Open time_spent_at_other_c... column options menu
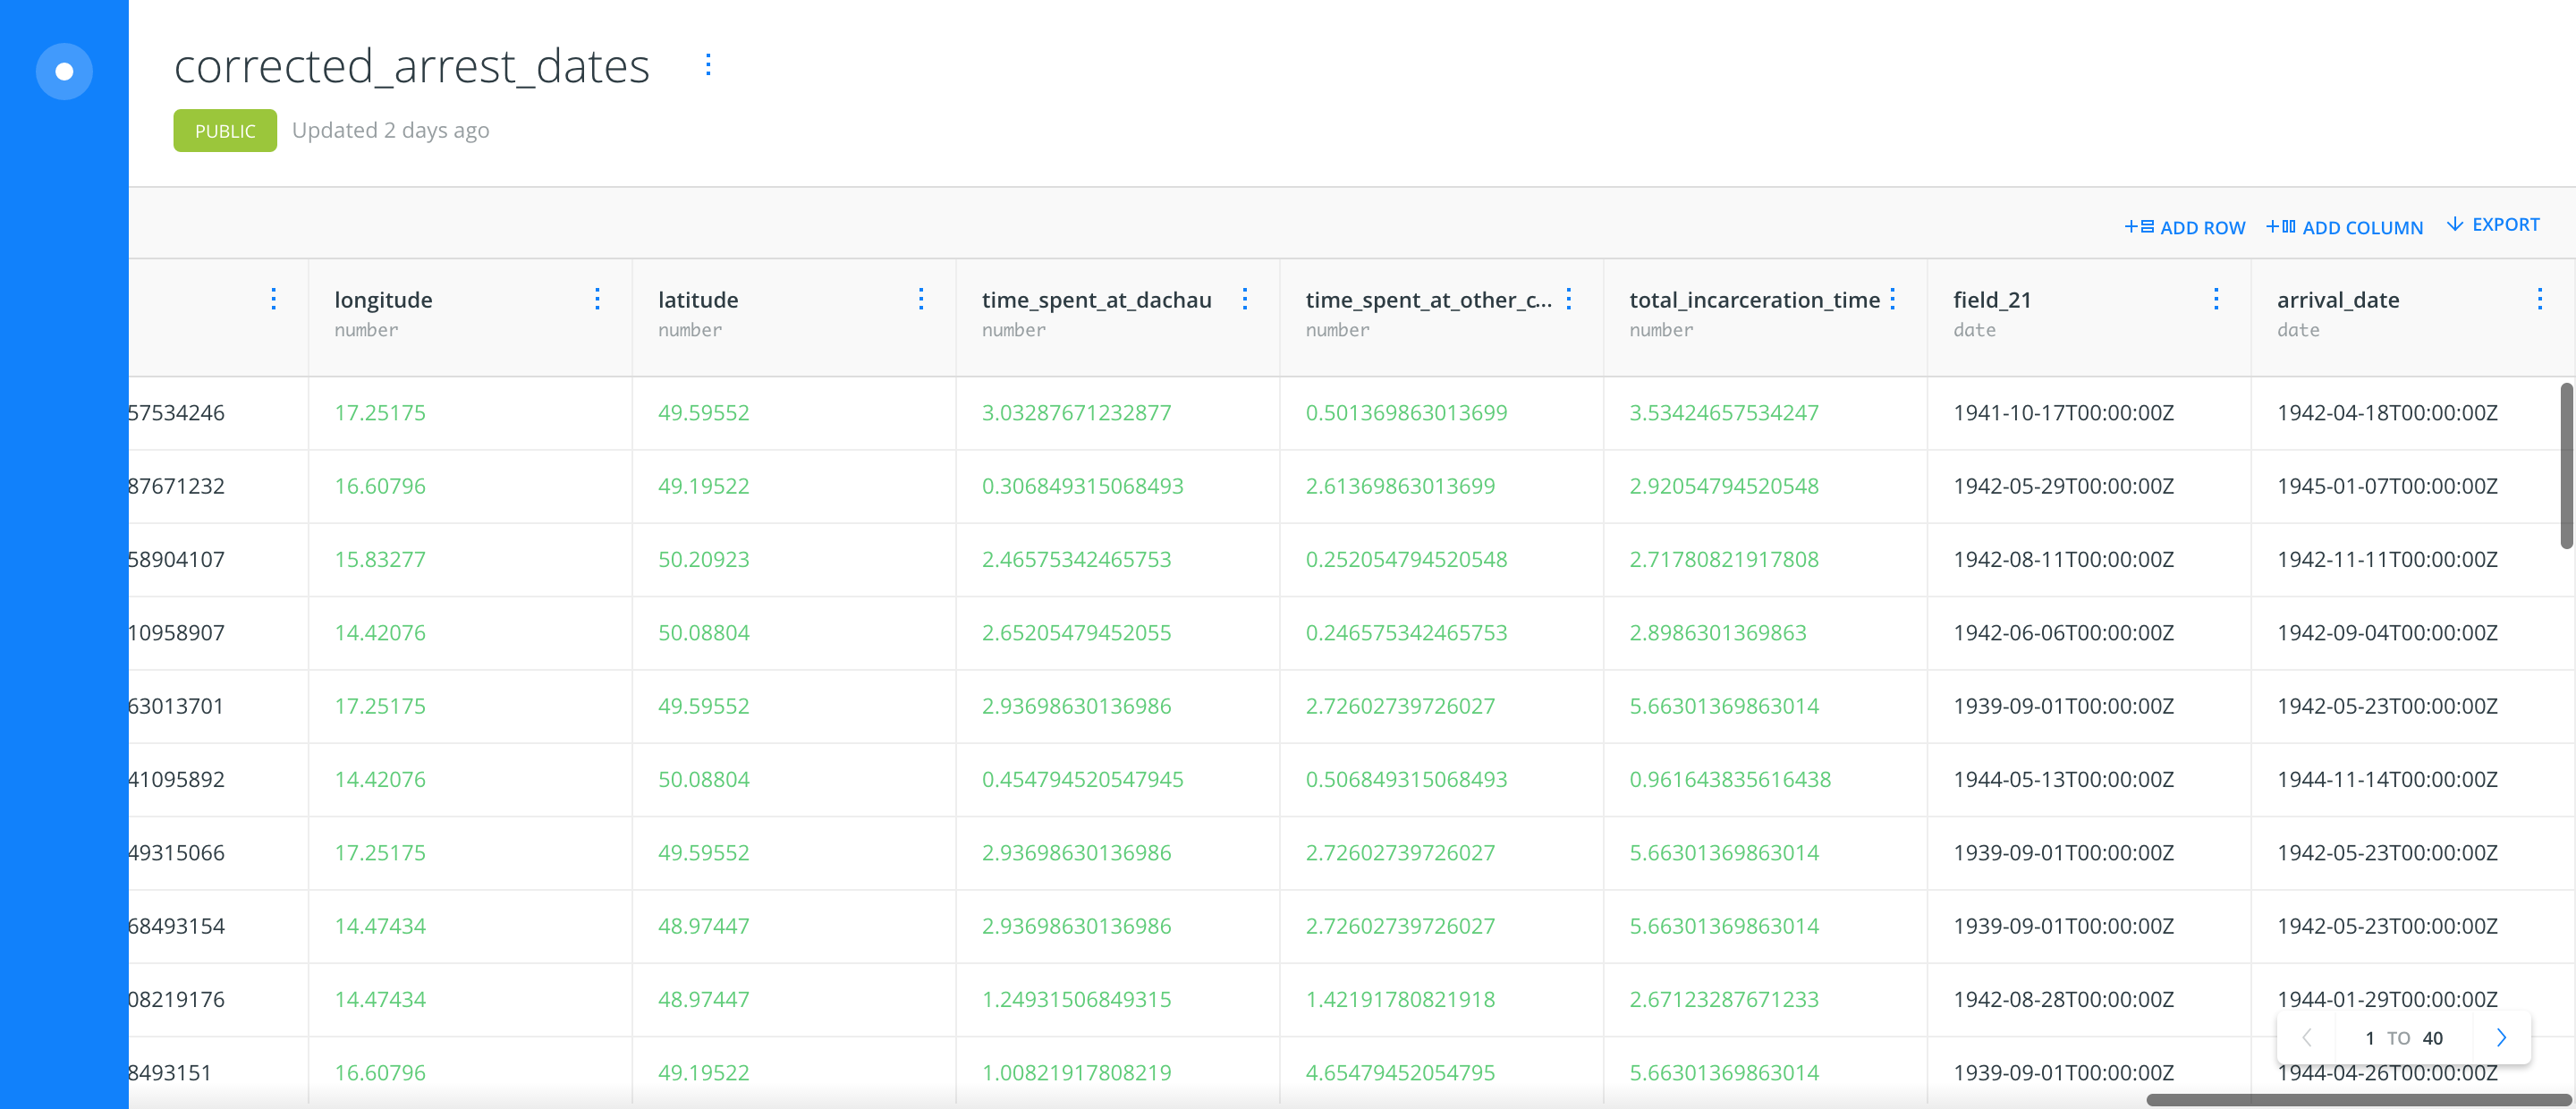 coord(1568,299)
